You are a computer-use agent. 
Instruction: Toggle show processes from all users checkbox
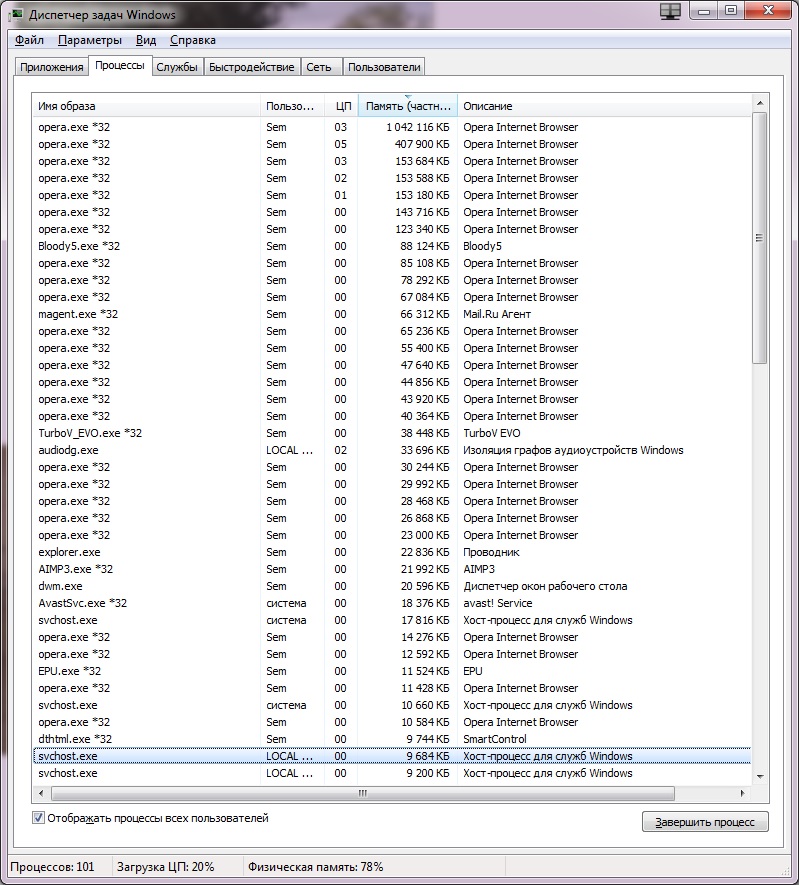(x=38, y=818)
